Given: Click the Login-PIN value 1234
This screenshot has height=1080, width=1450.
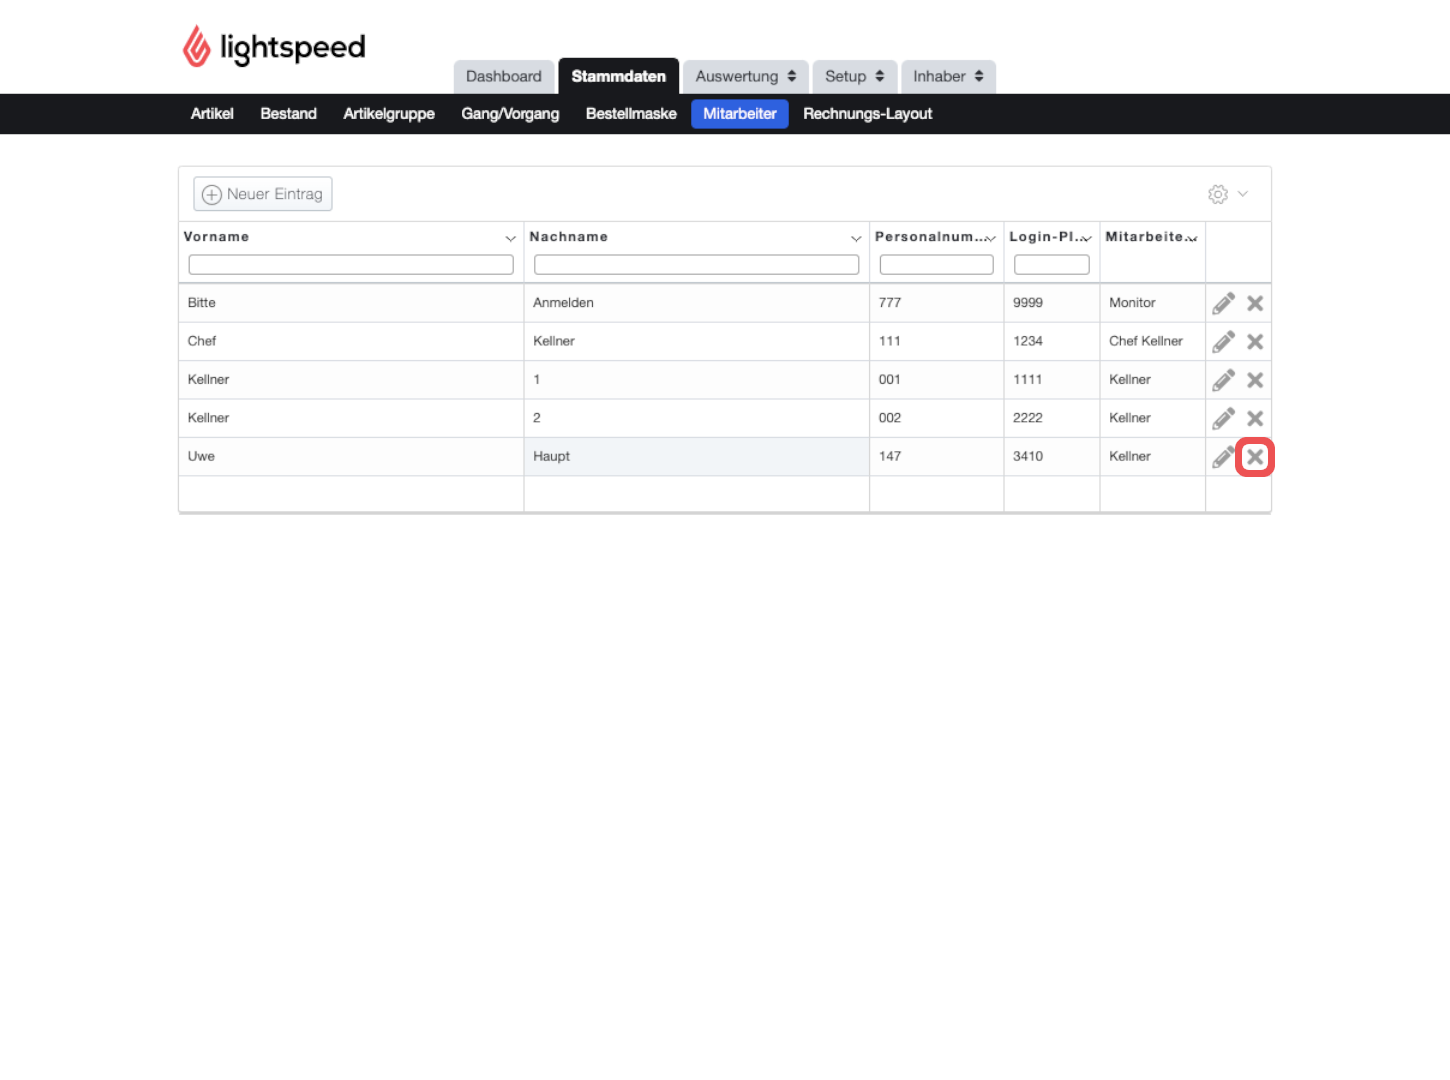Looking at the screenshot, I should click(x=1028, y=341).
